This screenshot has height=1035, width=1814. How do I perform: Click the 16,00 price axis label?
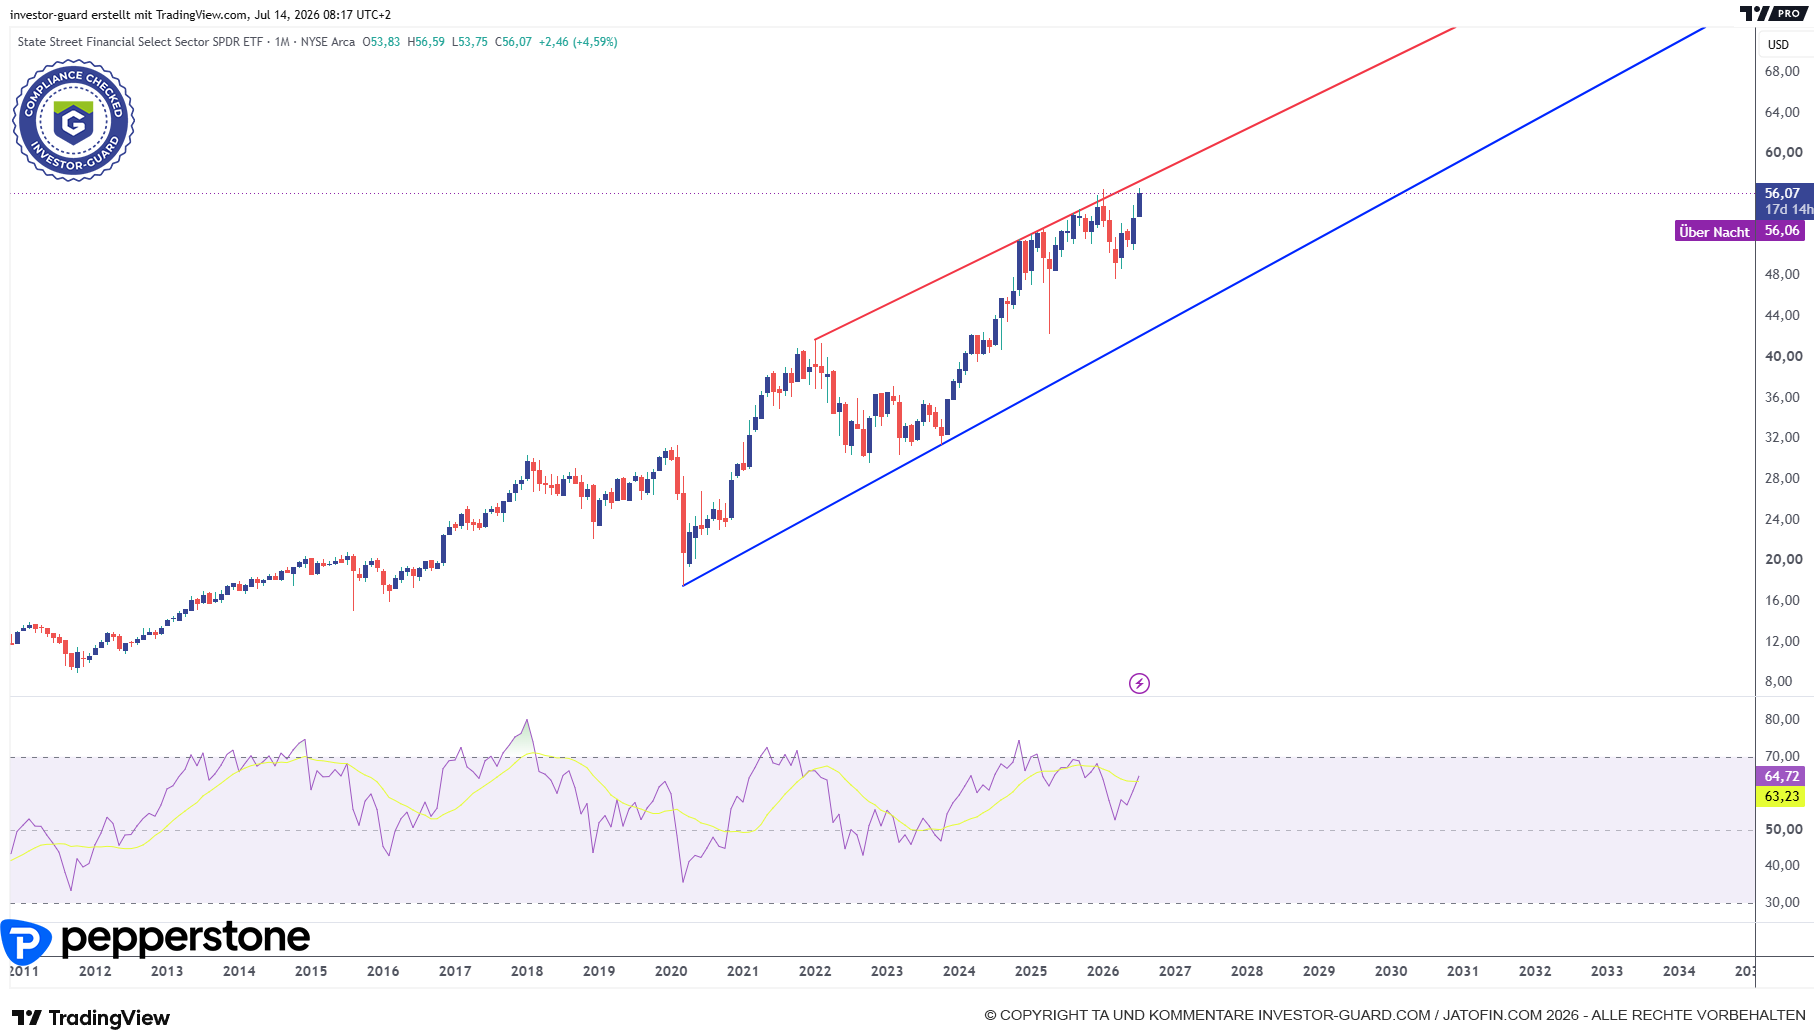(x=1782, y=600)
